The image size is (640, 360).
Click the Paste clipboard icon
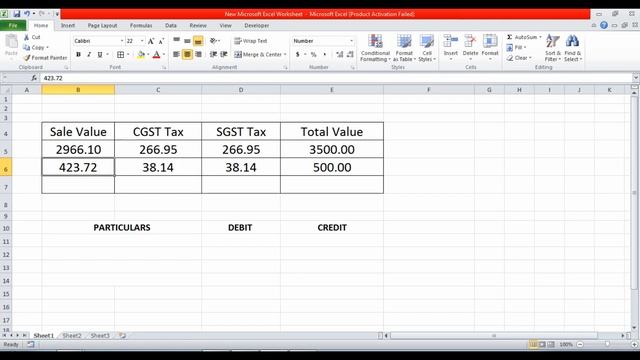tap(11, 42)
